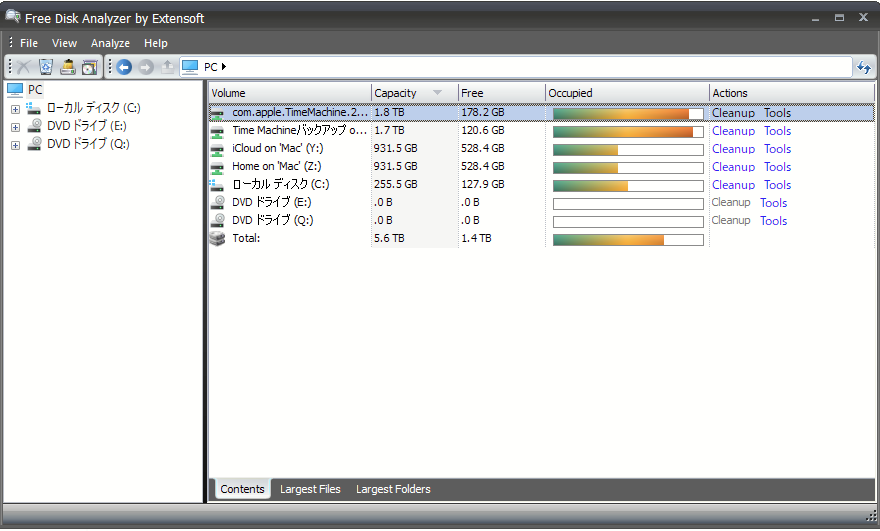Sort by the Occupied column header
This screenshot has width=880, height=531.
point(627,93)
